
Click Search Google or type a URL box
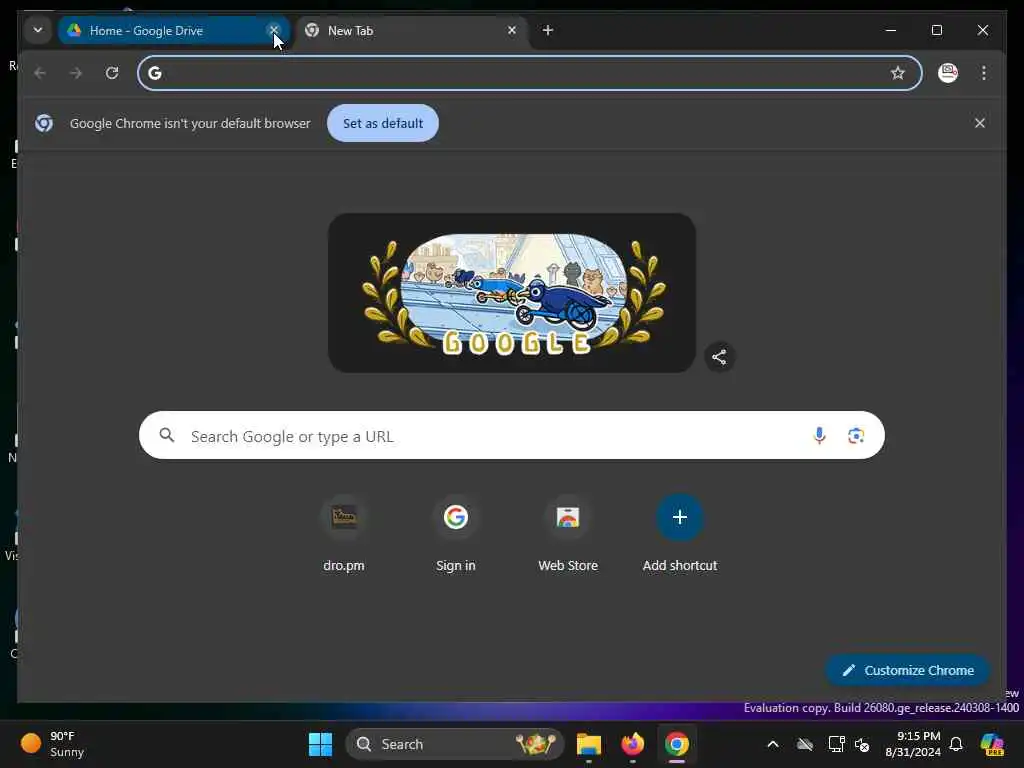(511, 436)
